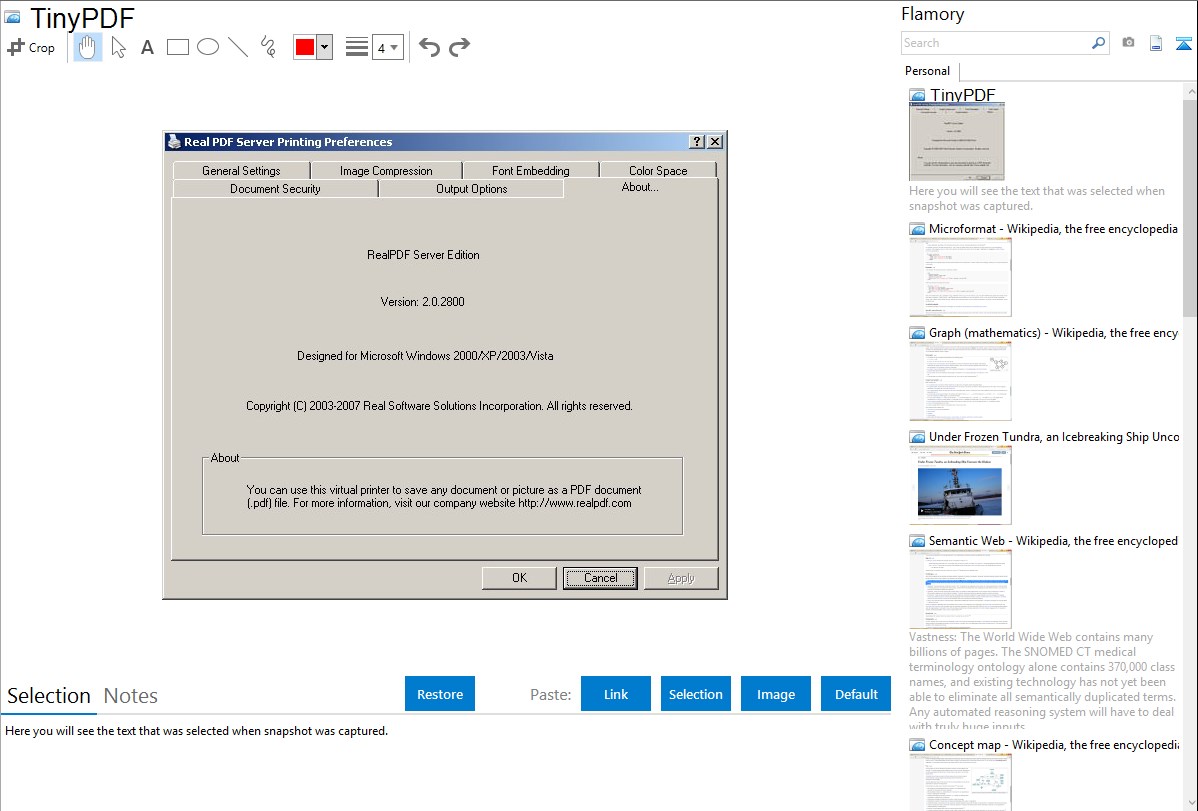Click the scrollbar down arrow in Flamory panel
The image size is (1198, 811).
[x=1190, y=803]
